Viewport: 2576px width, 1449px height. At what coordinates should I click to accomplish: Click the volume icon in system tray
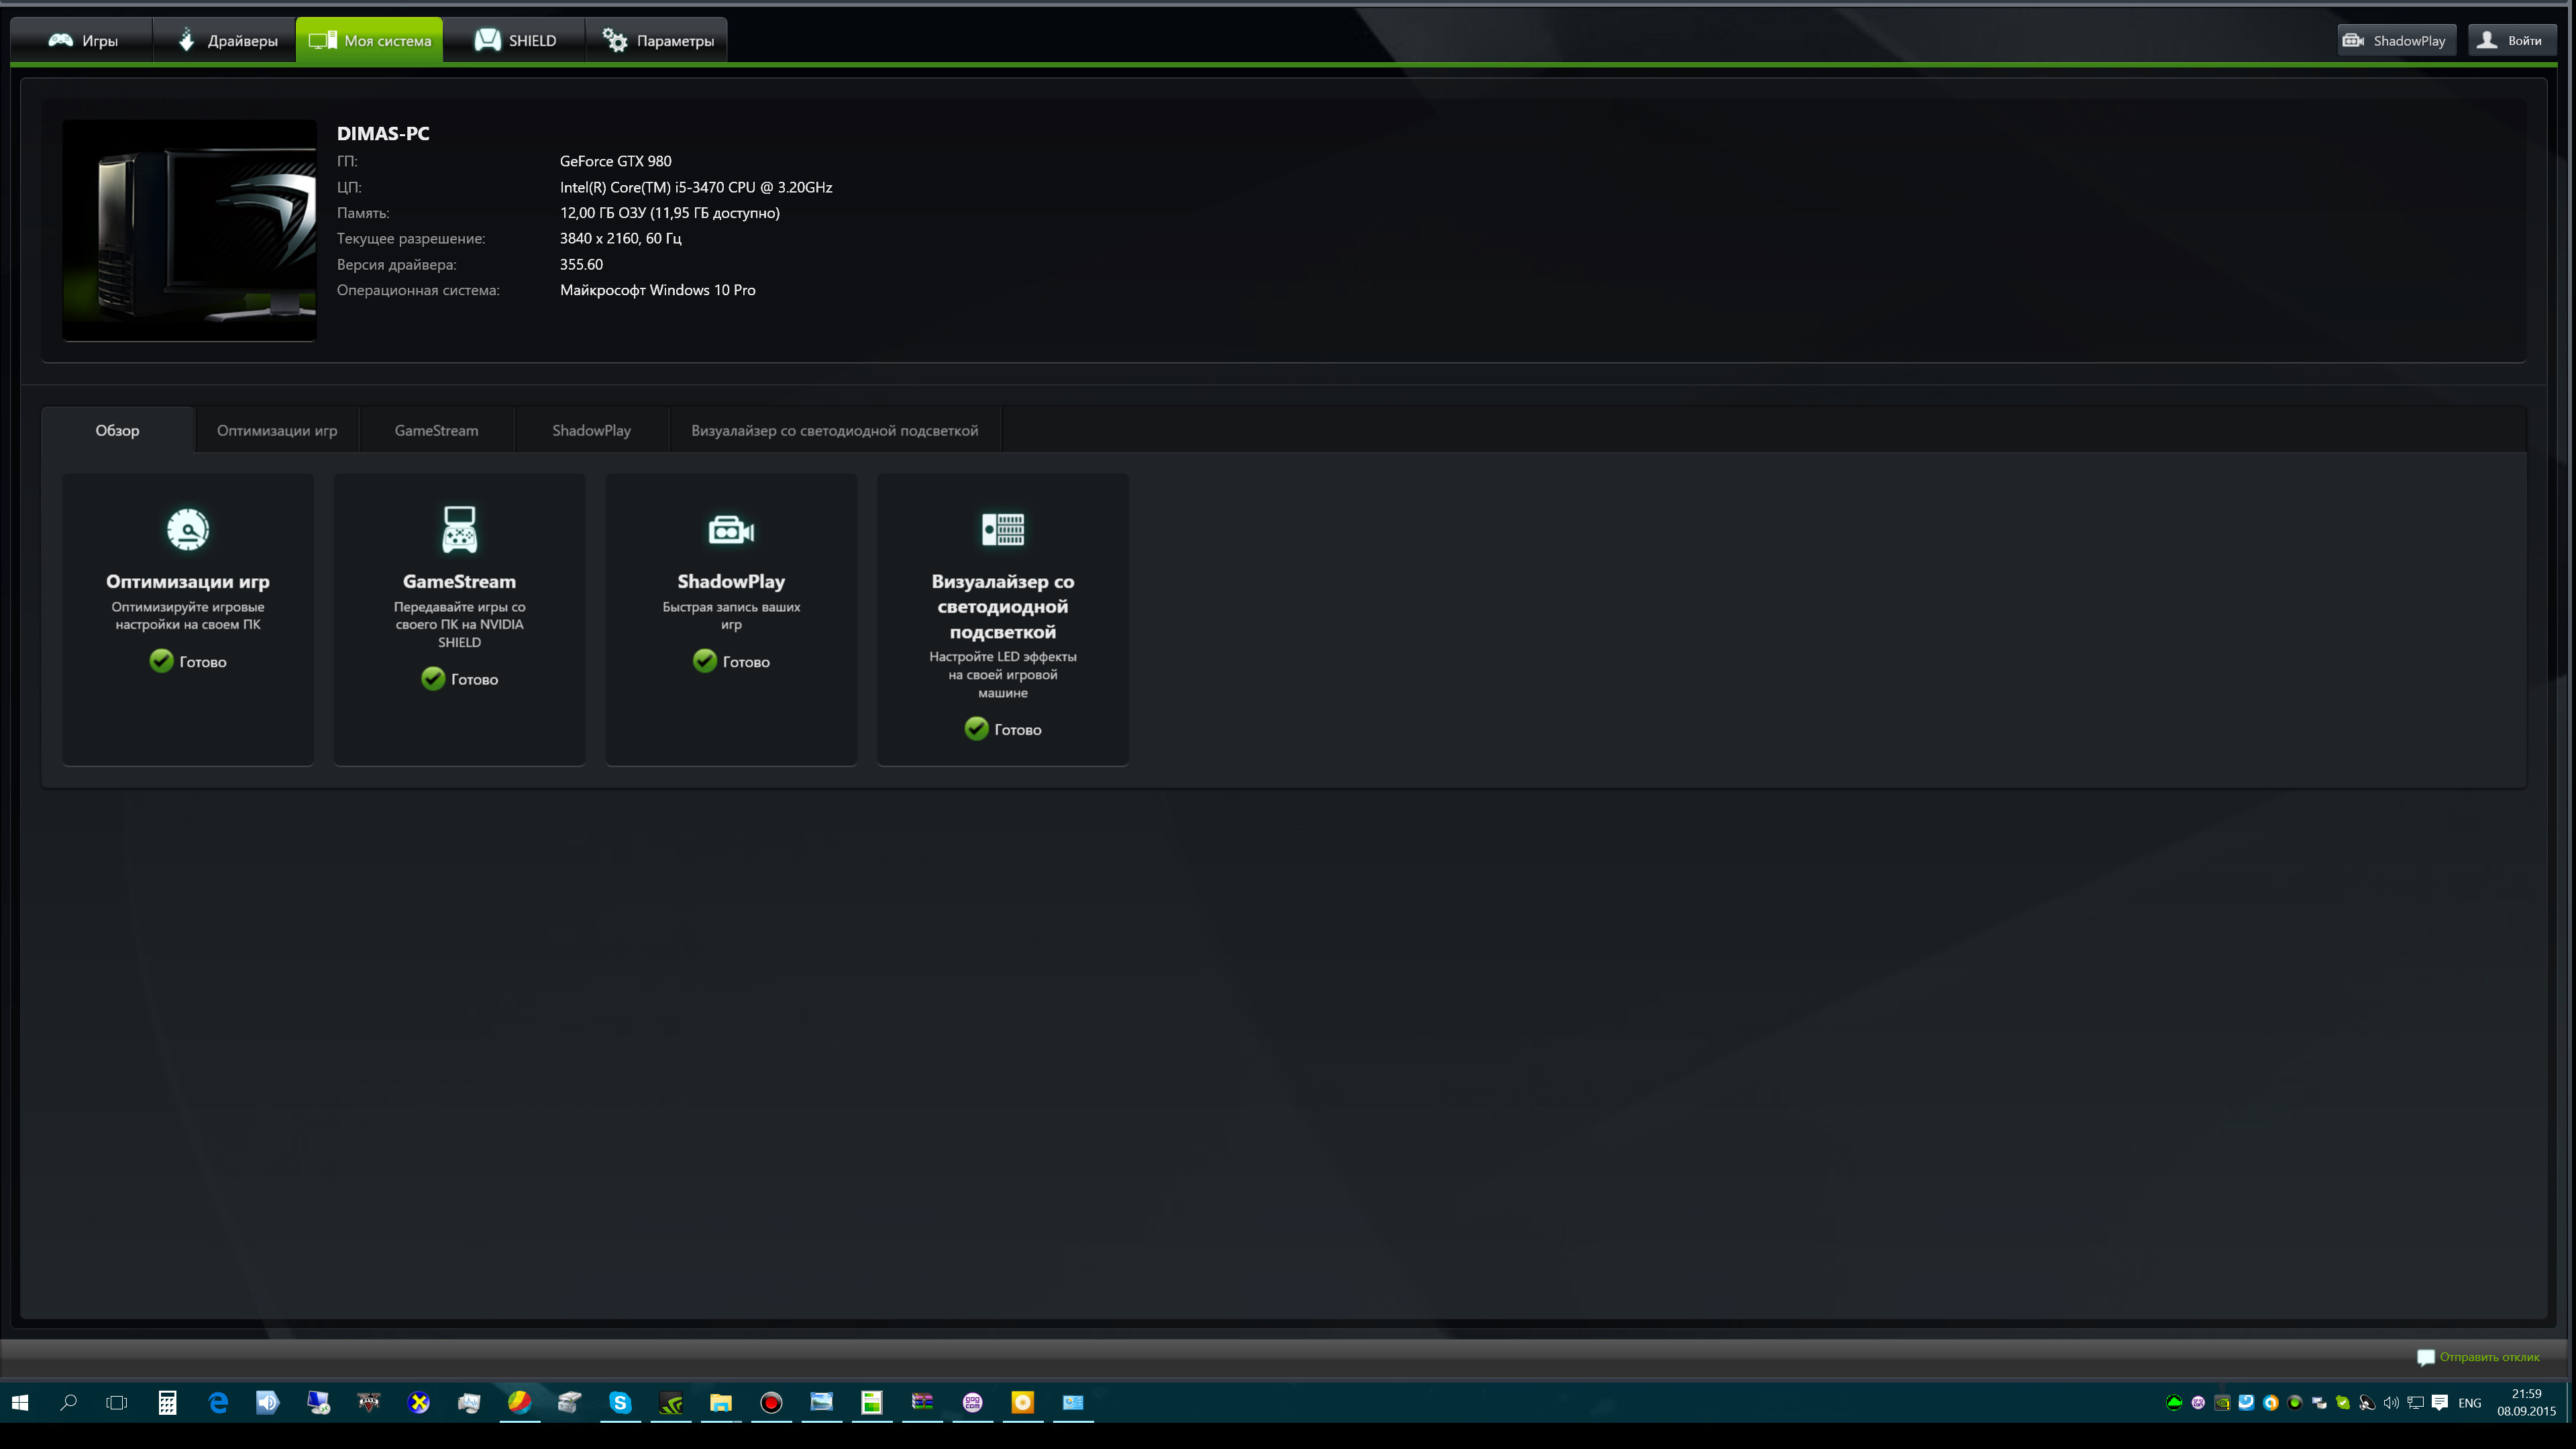(x=2391, y=1402)
